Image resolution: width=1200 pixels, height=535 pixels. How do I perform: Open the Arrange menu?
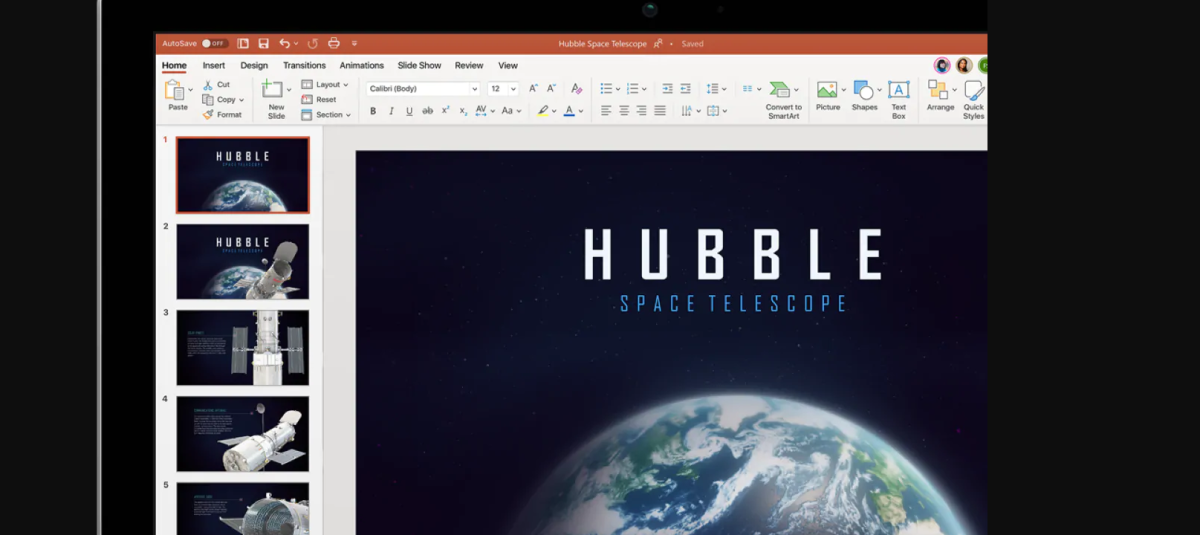coord(940,96)
